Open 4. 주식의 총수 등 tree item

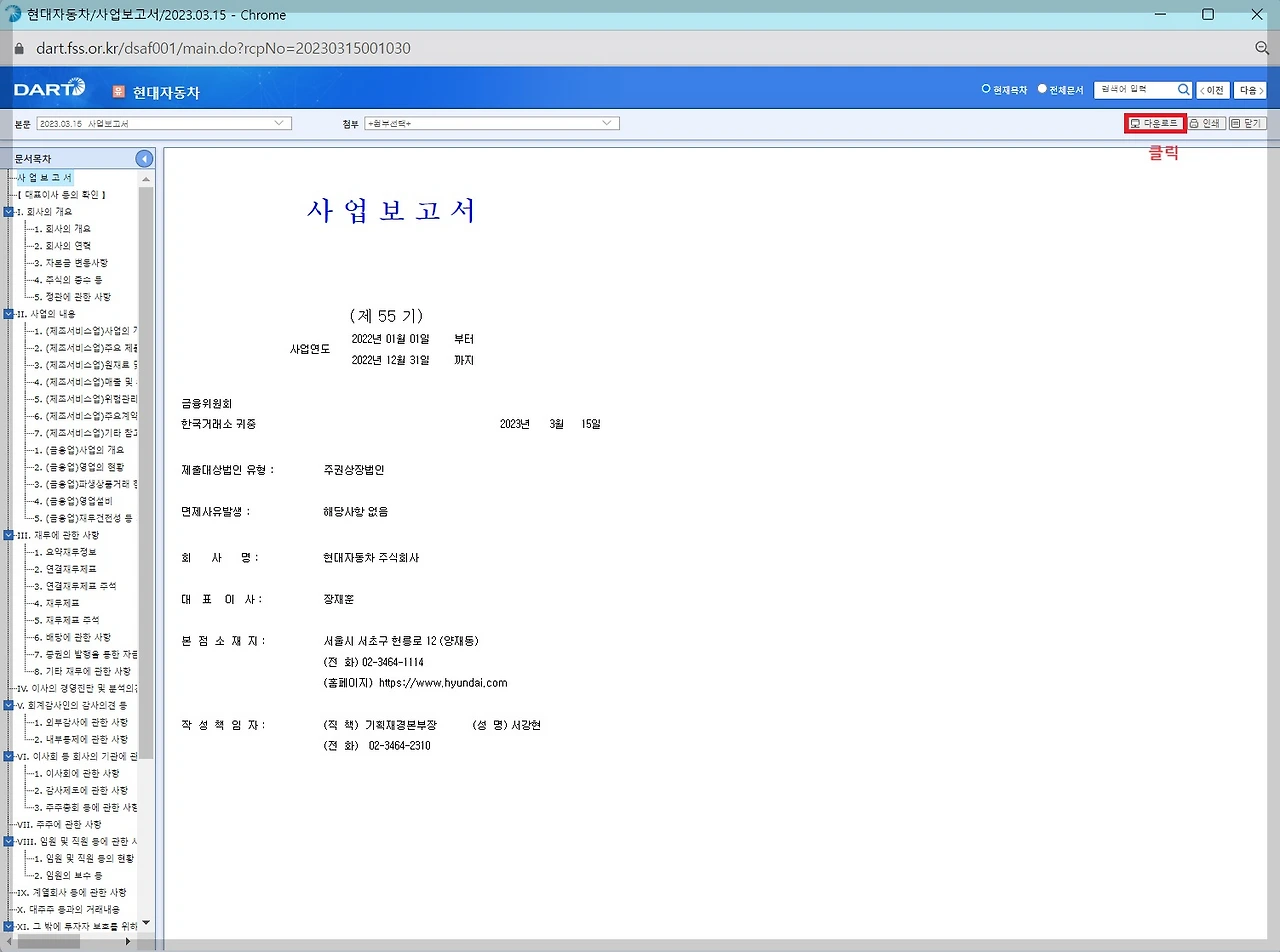pos(67,280)
